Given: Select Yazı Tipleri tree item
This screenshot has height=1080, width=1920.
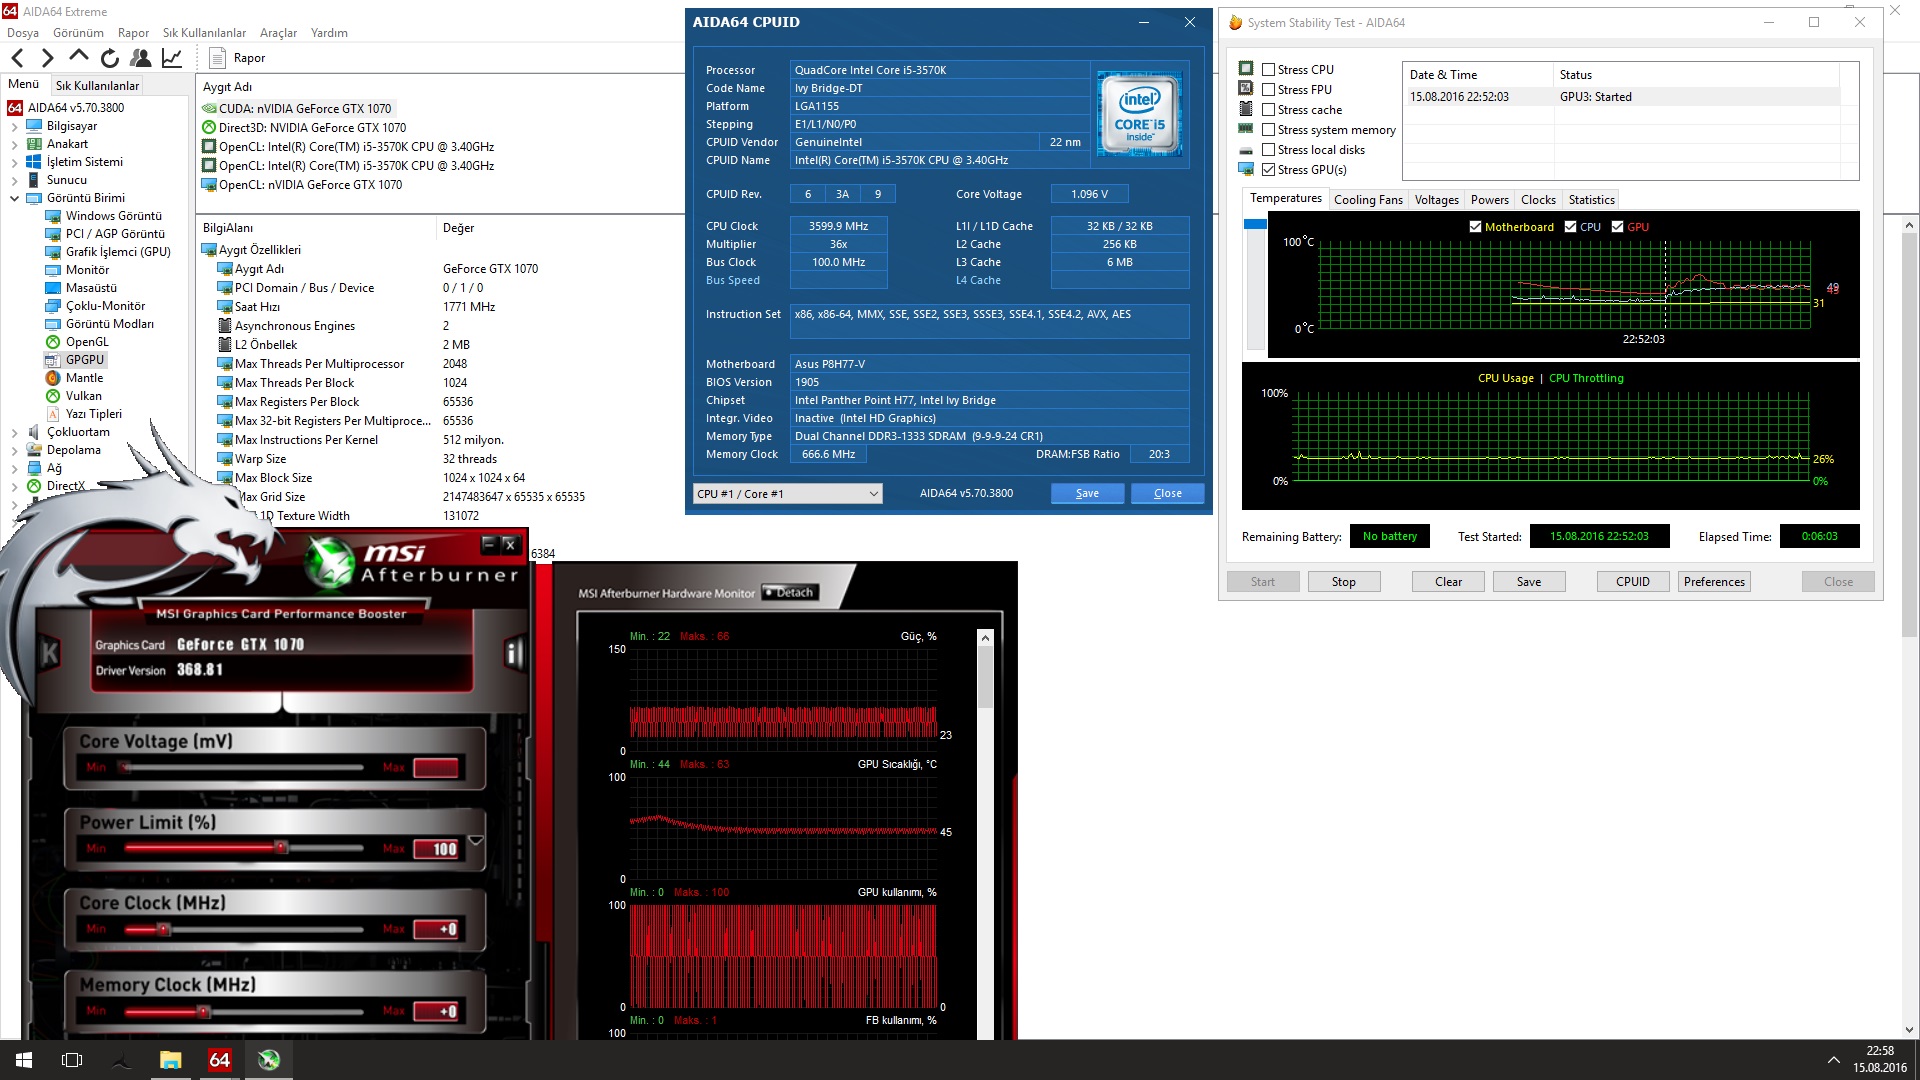Looking at the screenshot, I should (x=94, y=414).
